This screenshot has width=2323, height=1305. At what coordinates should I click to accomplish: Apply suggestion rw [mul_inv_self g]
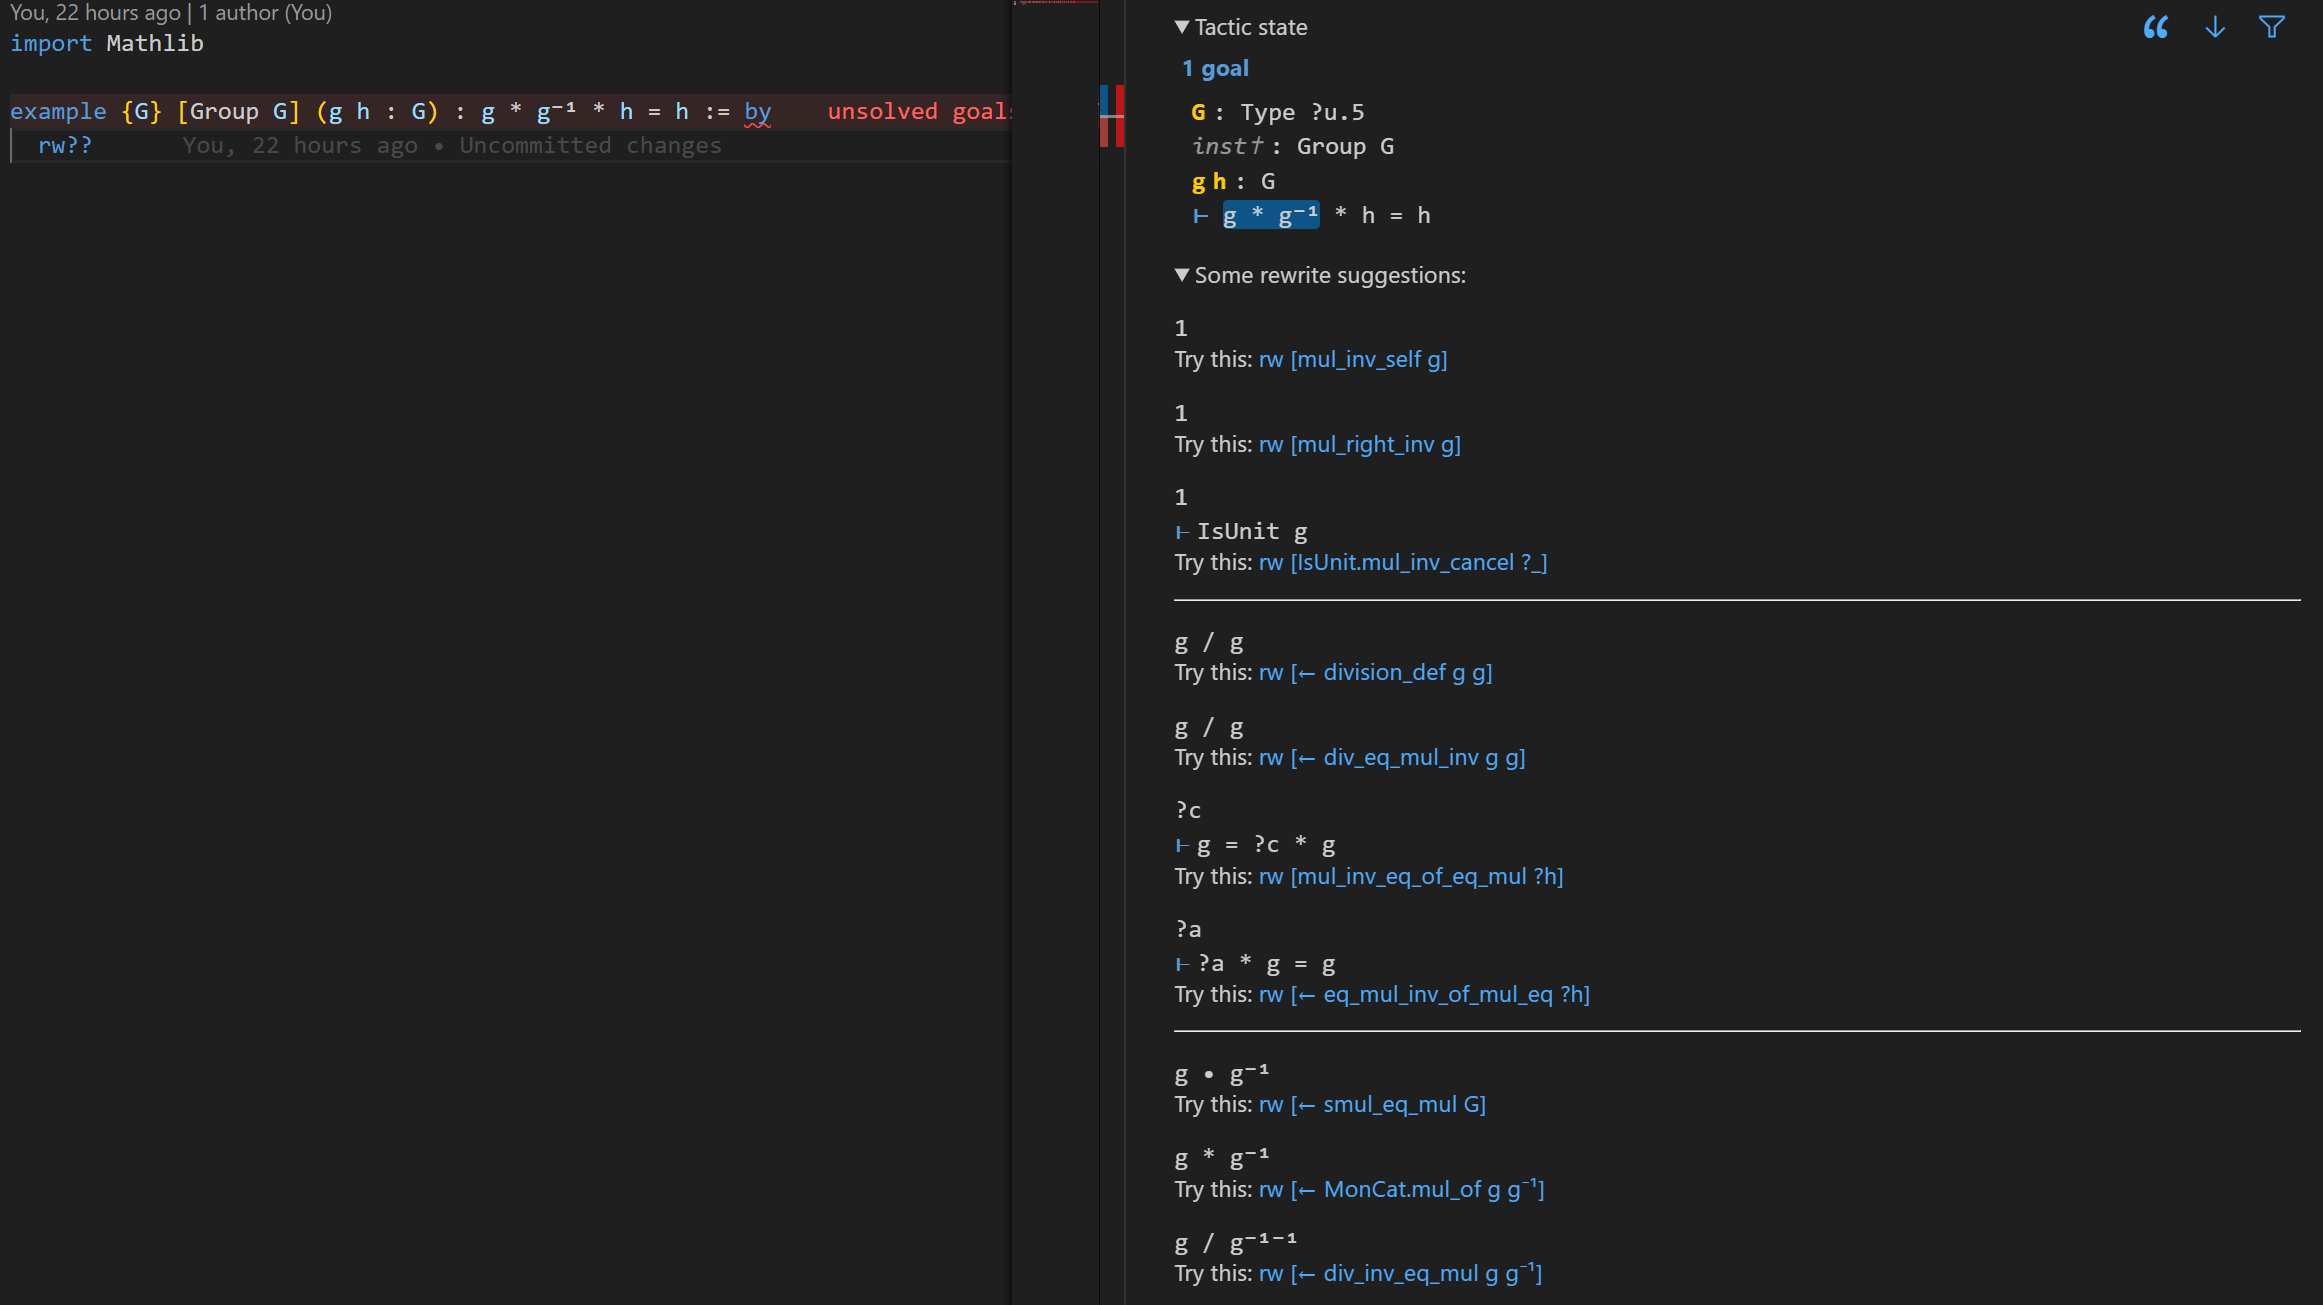1353,359
